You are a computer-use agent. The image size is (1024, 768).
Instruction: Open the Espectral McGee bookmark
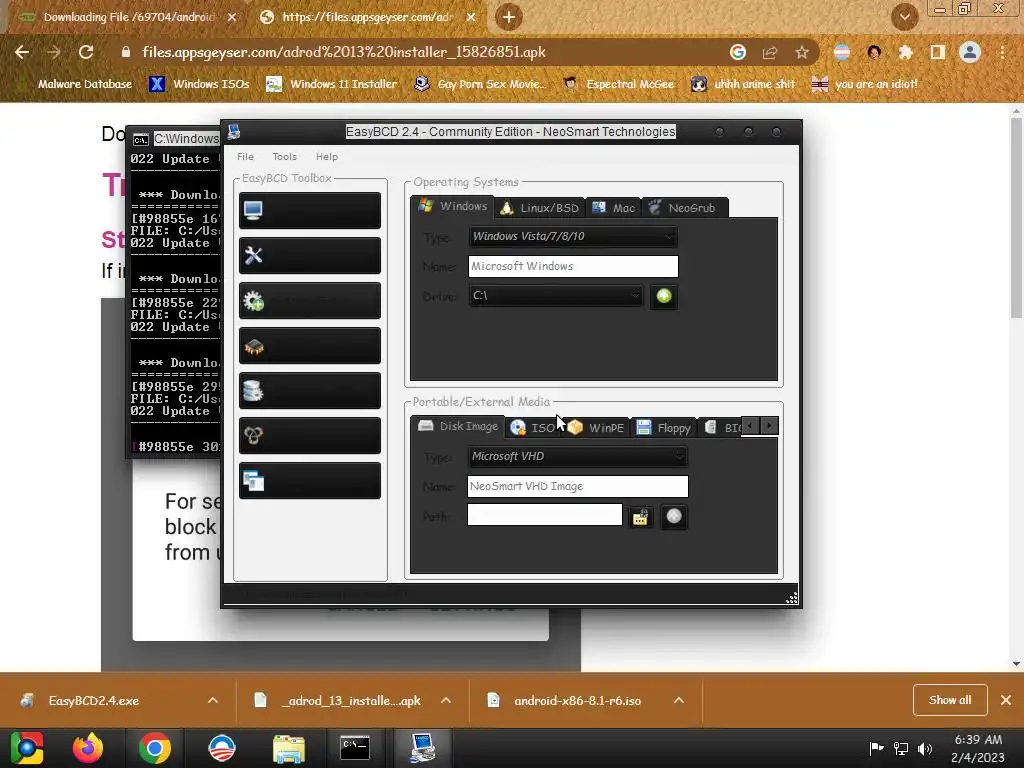[x=619, y=84]
